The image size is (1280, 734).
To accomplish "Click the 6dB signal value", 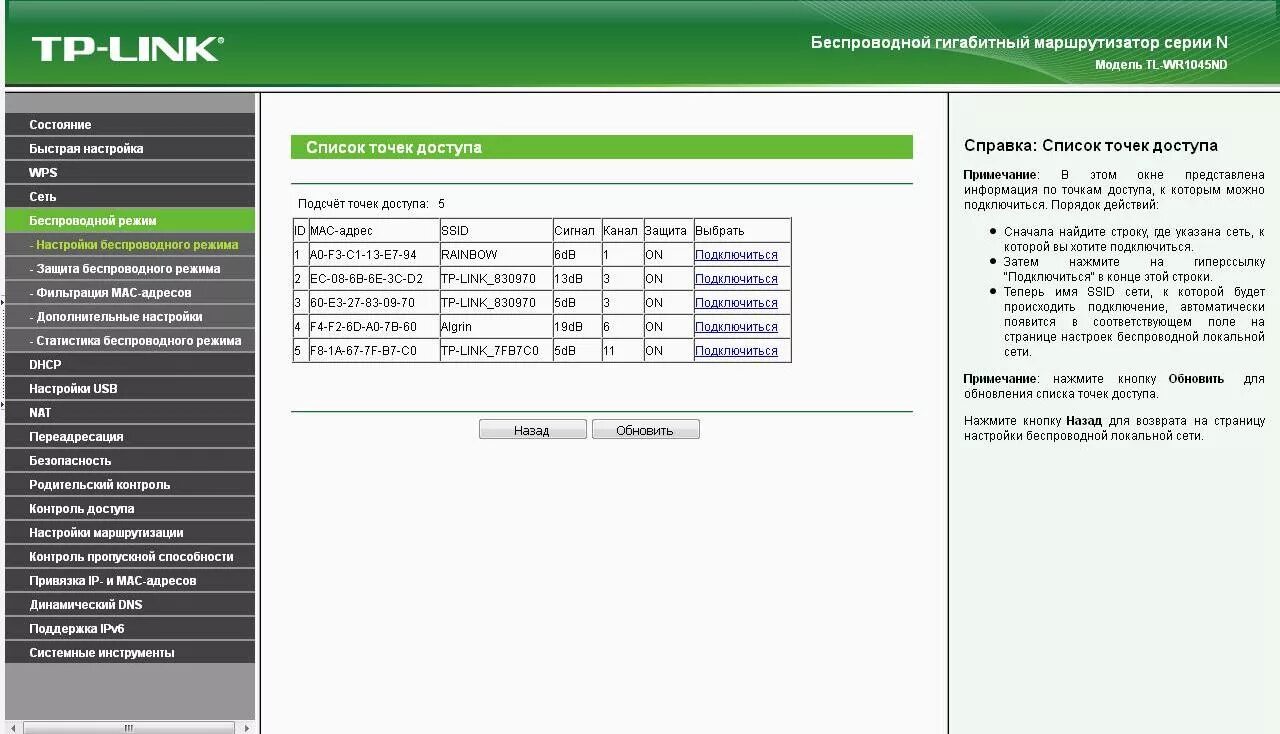I will [565, 255].
